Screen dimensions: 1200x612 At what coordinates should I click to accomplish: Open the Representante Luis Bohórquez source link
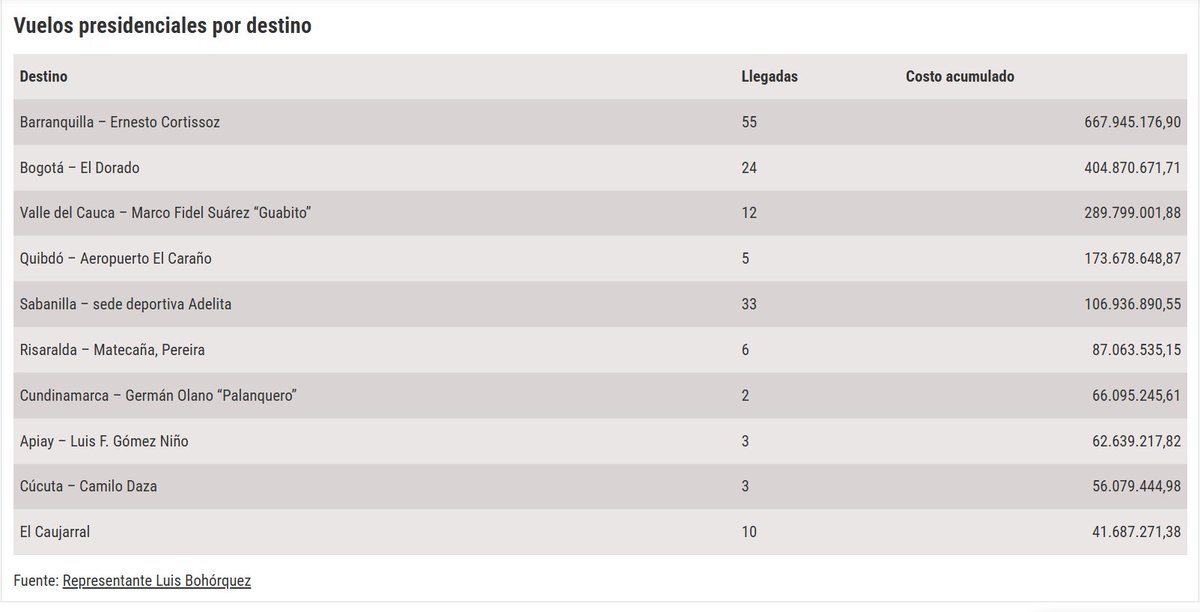click(156, 580)
